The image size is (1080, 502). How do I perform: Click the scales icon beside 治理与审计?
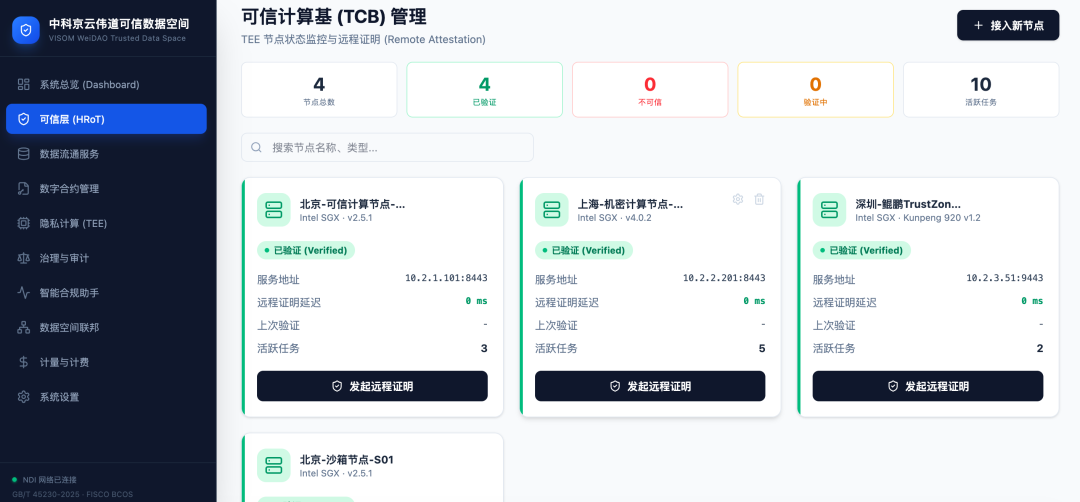[x=23, y=258]
